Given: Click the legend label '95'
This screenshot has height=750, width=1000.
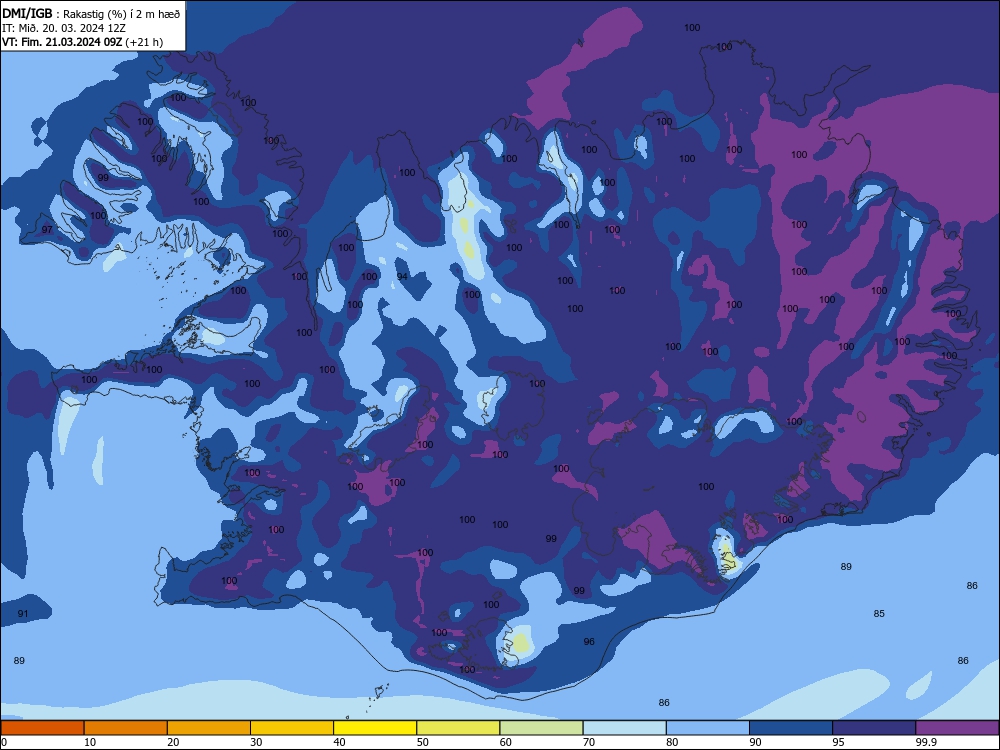Looking at the screenshot, I should (x=839, y=742).
